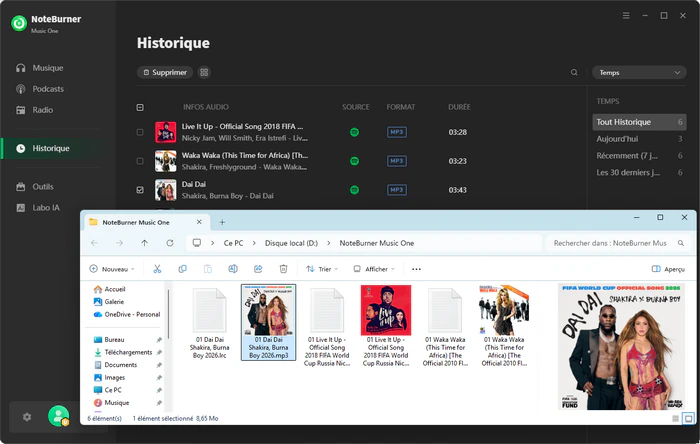Open the Labo IA section

(x=38, y=207)
